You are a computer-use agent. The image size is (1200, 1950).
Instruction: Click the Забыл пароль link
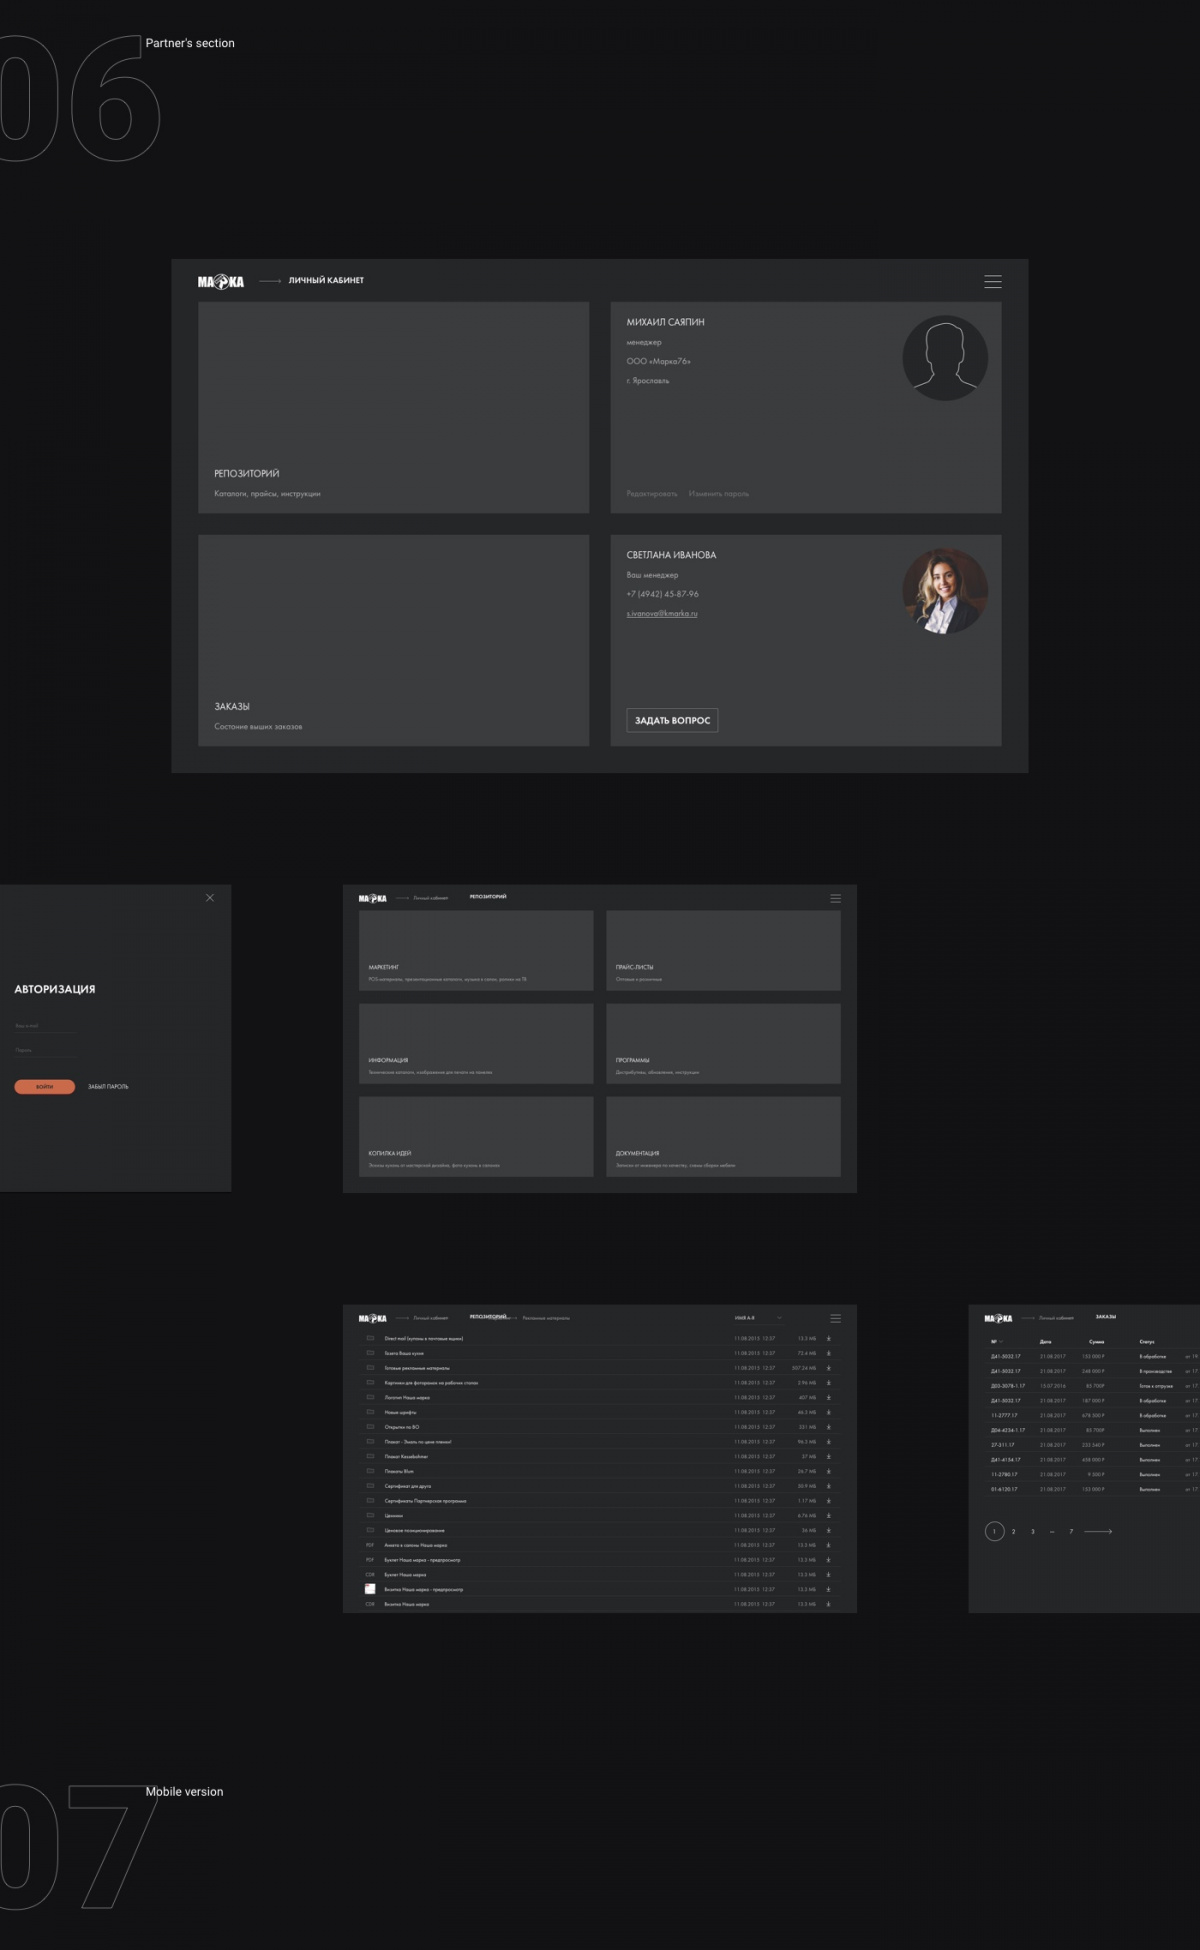tap(108, 1087)
